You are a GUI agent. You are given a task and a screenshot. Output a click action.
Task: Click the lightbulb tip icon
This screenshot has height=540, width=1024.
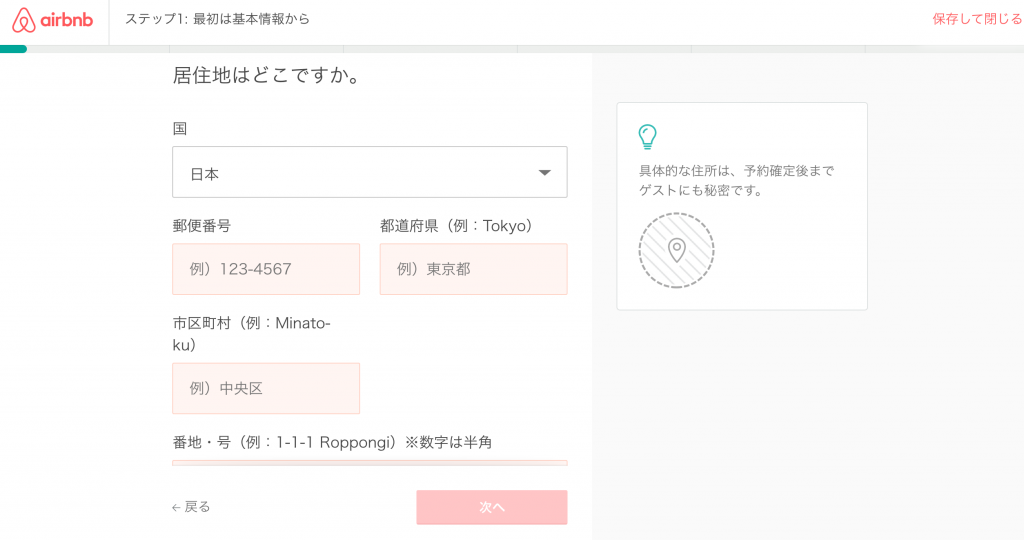[647, 137]
